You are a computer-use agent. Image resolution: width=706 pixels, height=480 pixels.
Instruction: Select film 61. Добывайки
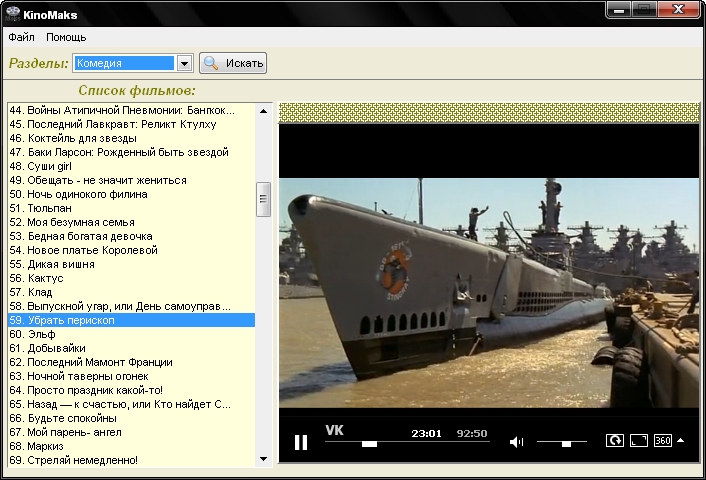coord(131,348)
